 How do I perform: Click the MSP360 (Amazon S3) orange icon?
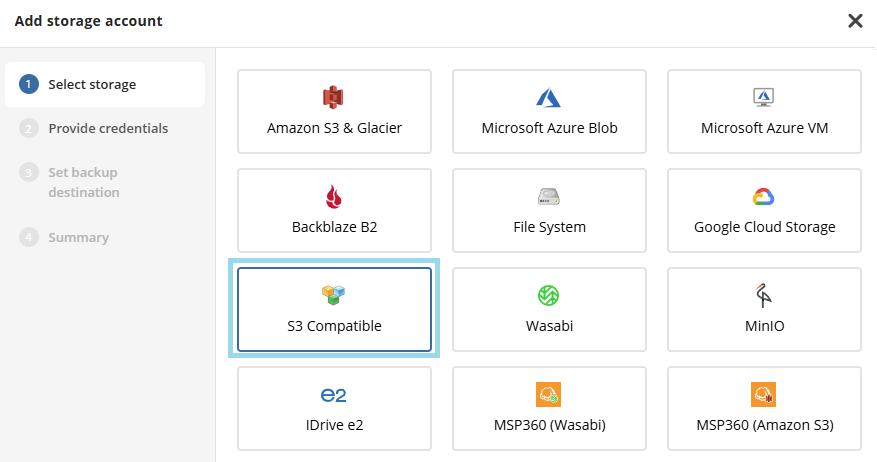pyautogui.click(x=764, y=394)
